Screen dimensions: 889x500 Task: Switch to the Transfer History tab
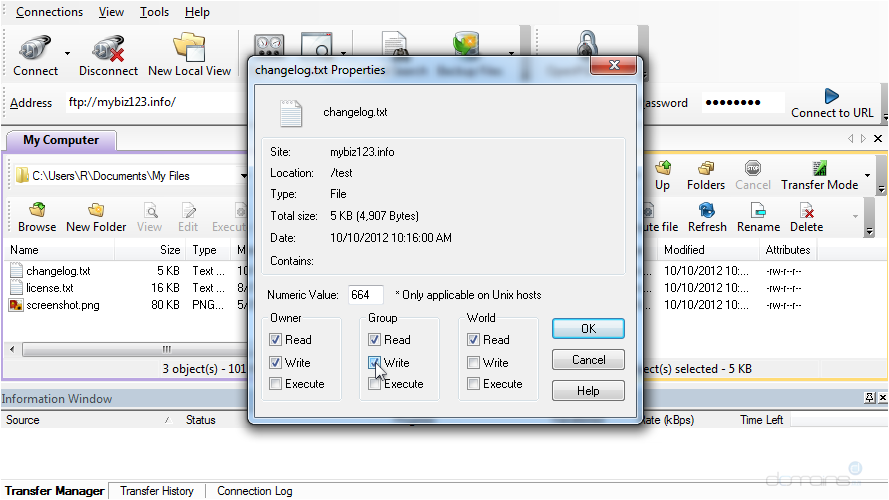[x=157, y=491]
